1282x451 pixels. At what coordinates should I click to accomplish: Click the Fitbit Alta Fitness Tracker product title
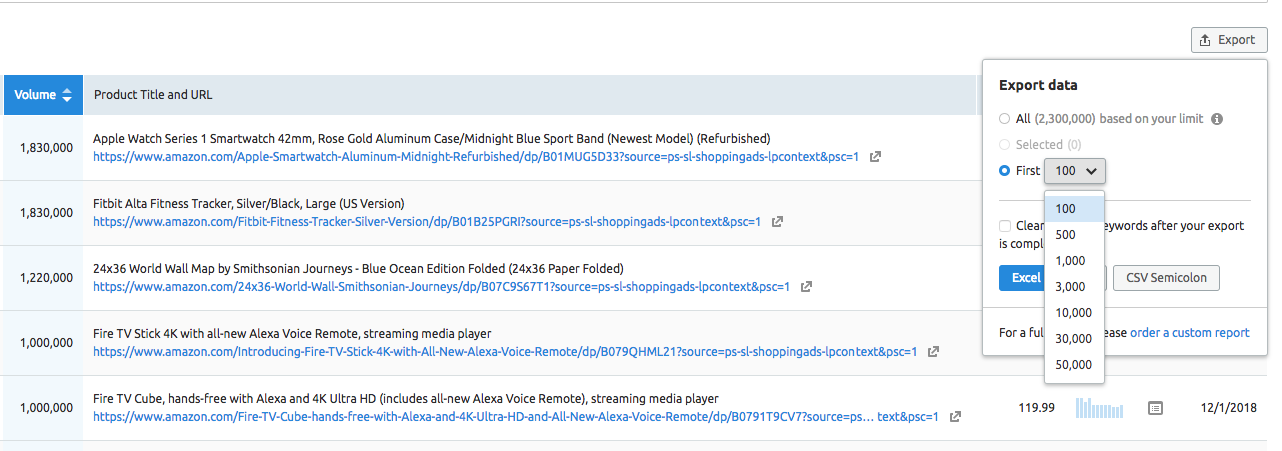(248, 203)
